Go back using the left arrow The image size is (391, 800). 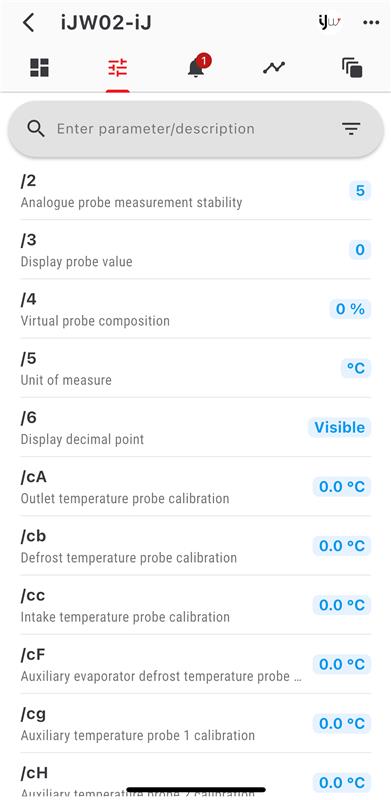click(x=29, y=23)
